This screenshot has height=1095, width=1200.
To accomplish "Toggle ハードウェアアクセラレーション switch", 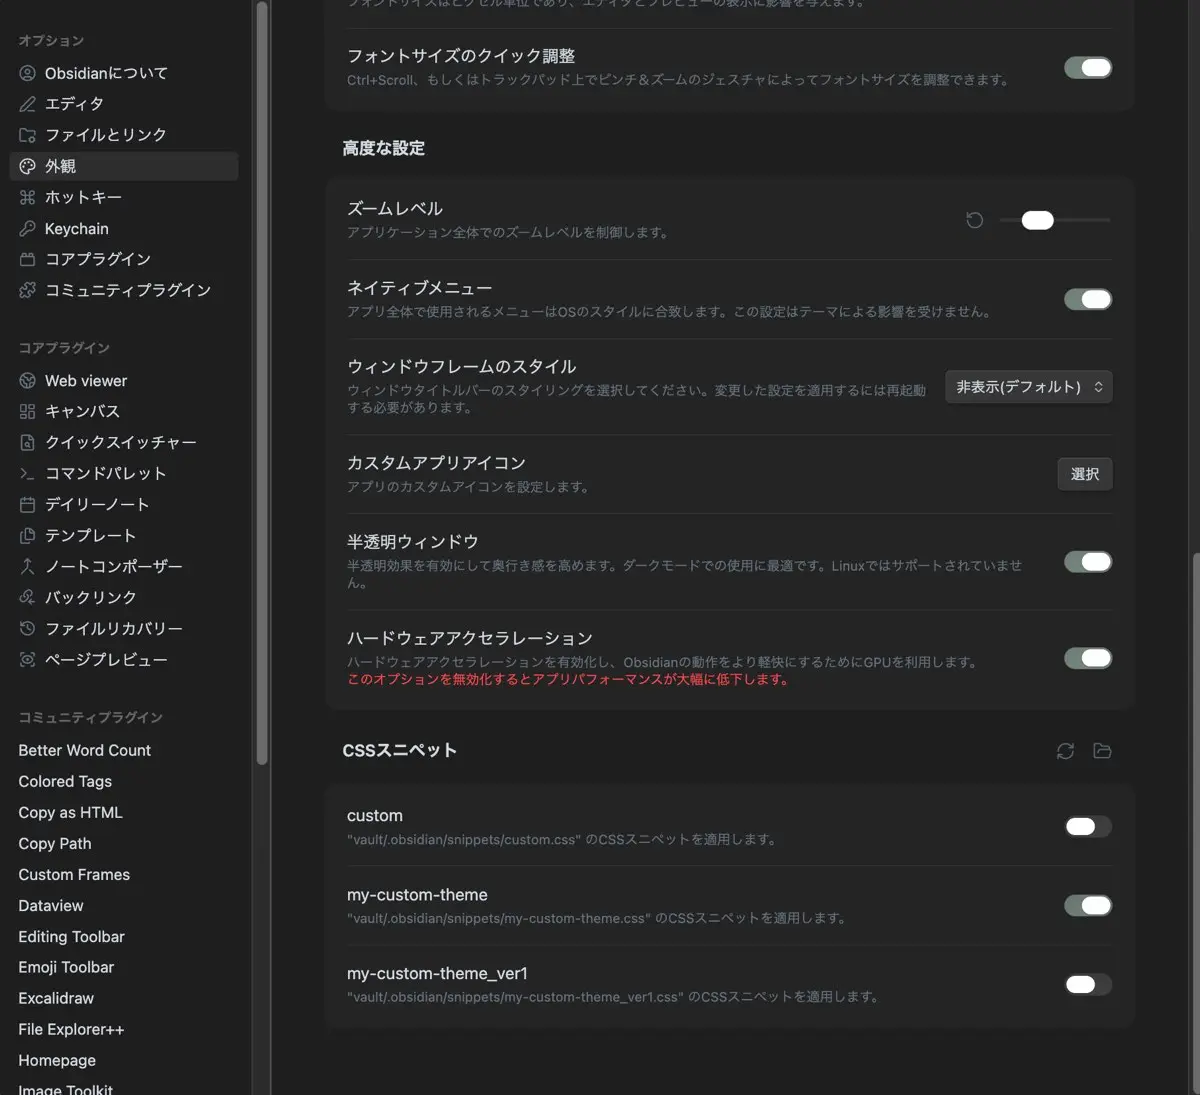I will point(1088,658).
